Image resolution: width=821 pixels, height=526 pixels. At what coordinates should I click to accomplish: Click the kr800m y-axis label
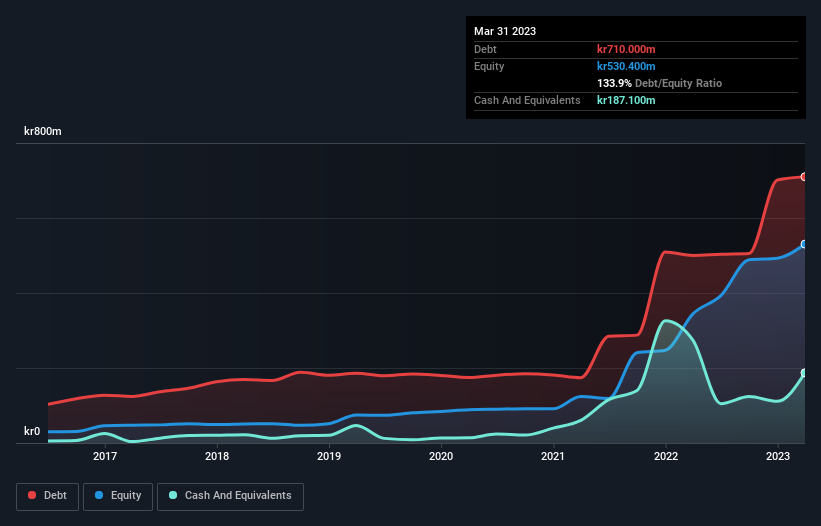tap(42, 131)
